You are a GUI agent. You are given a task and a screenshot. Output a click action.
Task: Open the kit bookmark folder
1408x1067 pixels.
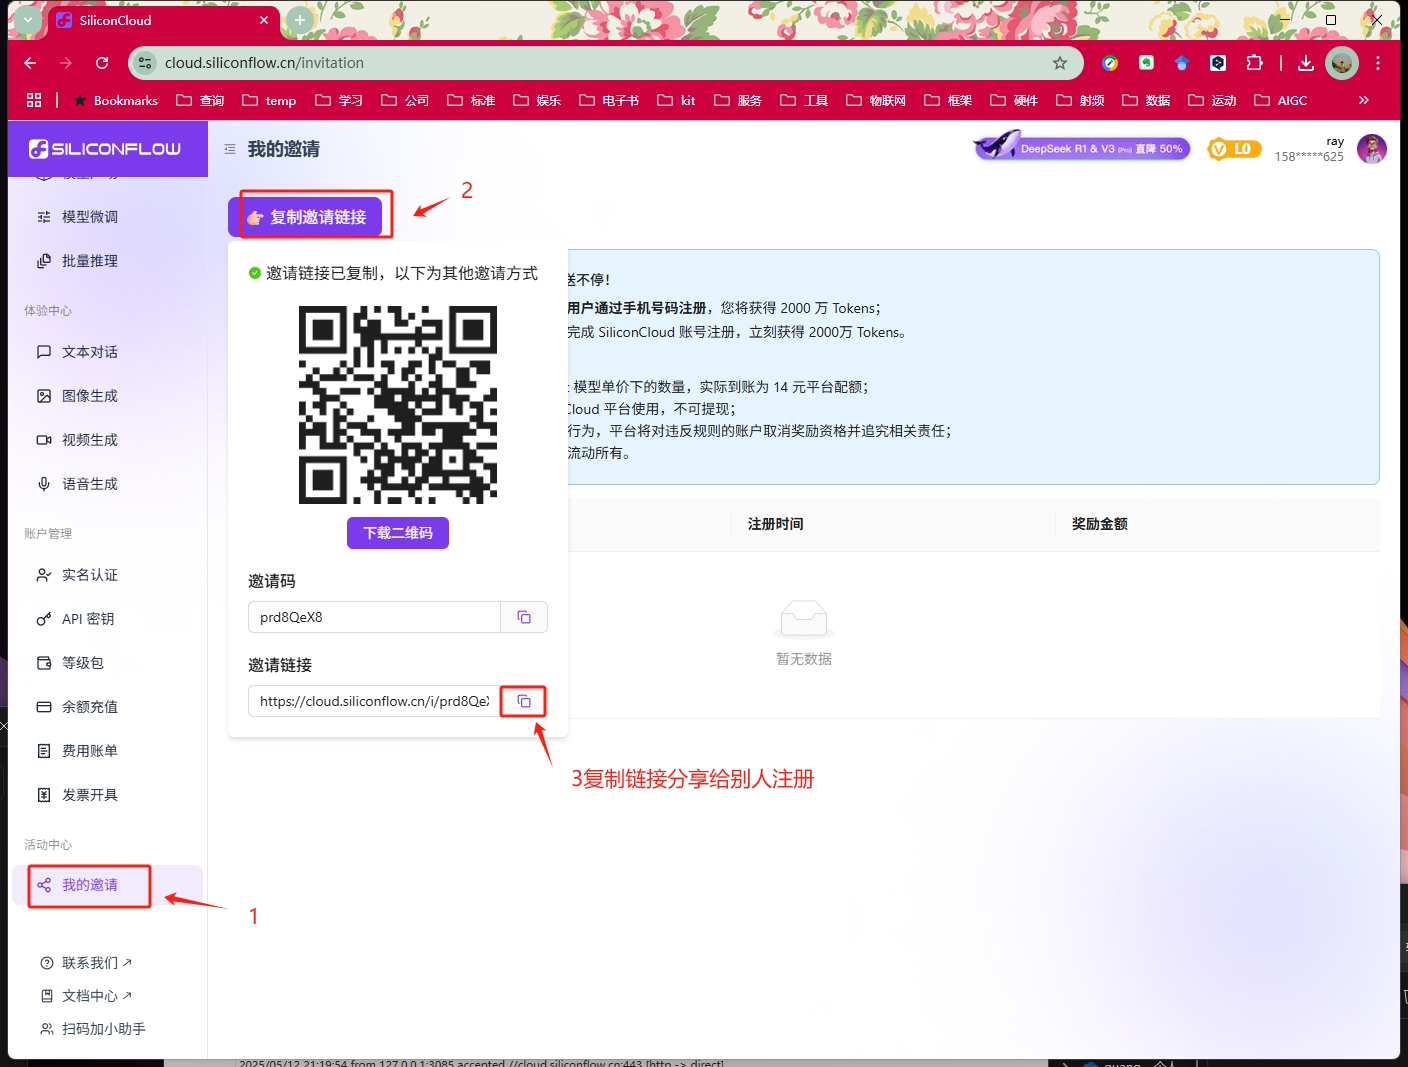676,100
